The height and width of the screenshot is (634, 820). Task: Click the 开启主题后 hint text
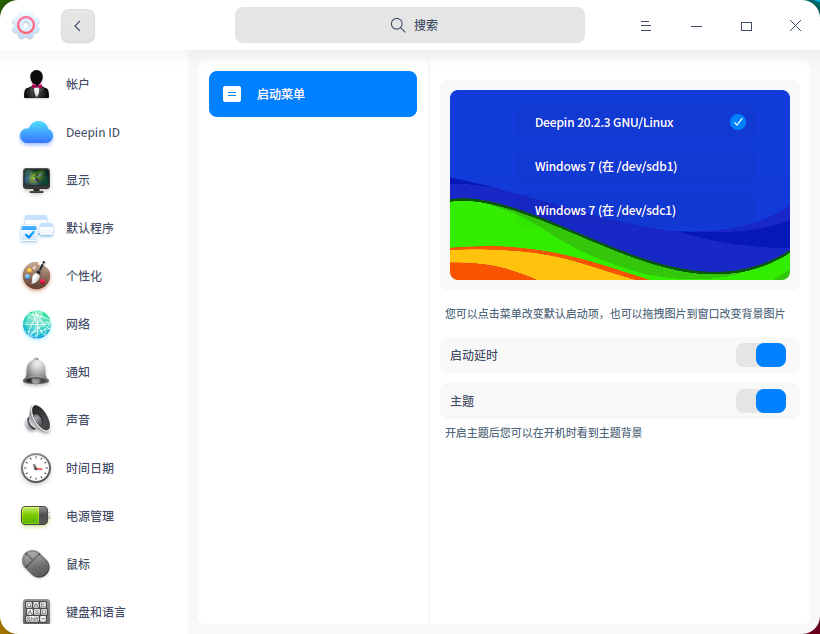543,433
